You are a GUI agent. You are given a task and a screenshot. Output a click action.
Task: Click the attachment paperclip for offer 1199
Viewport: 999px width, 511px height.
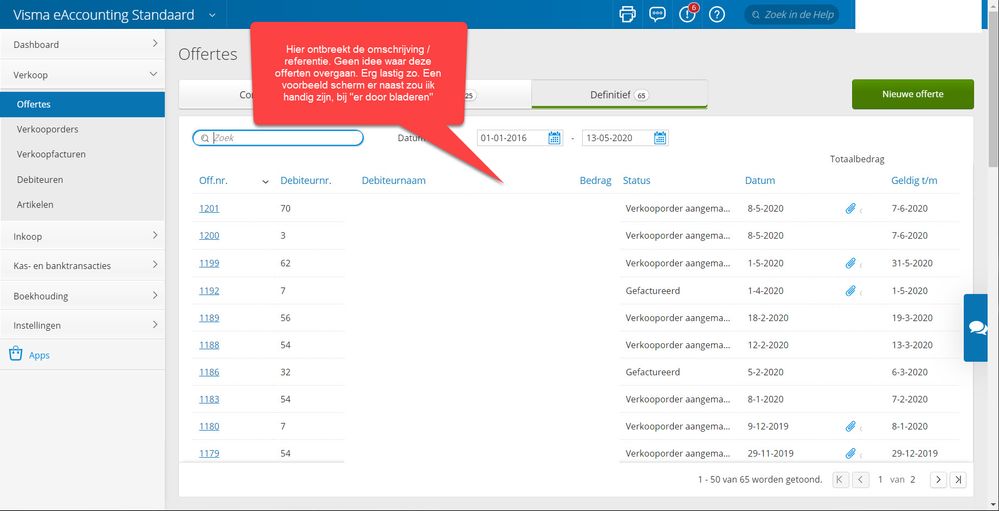(x=850, y=263)
